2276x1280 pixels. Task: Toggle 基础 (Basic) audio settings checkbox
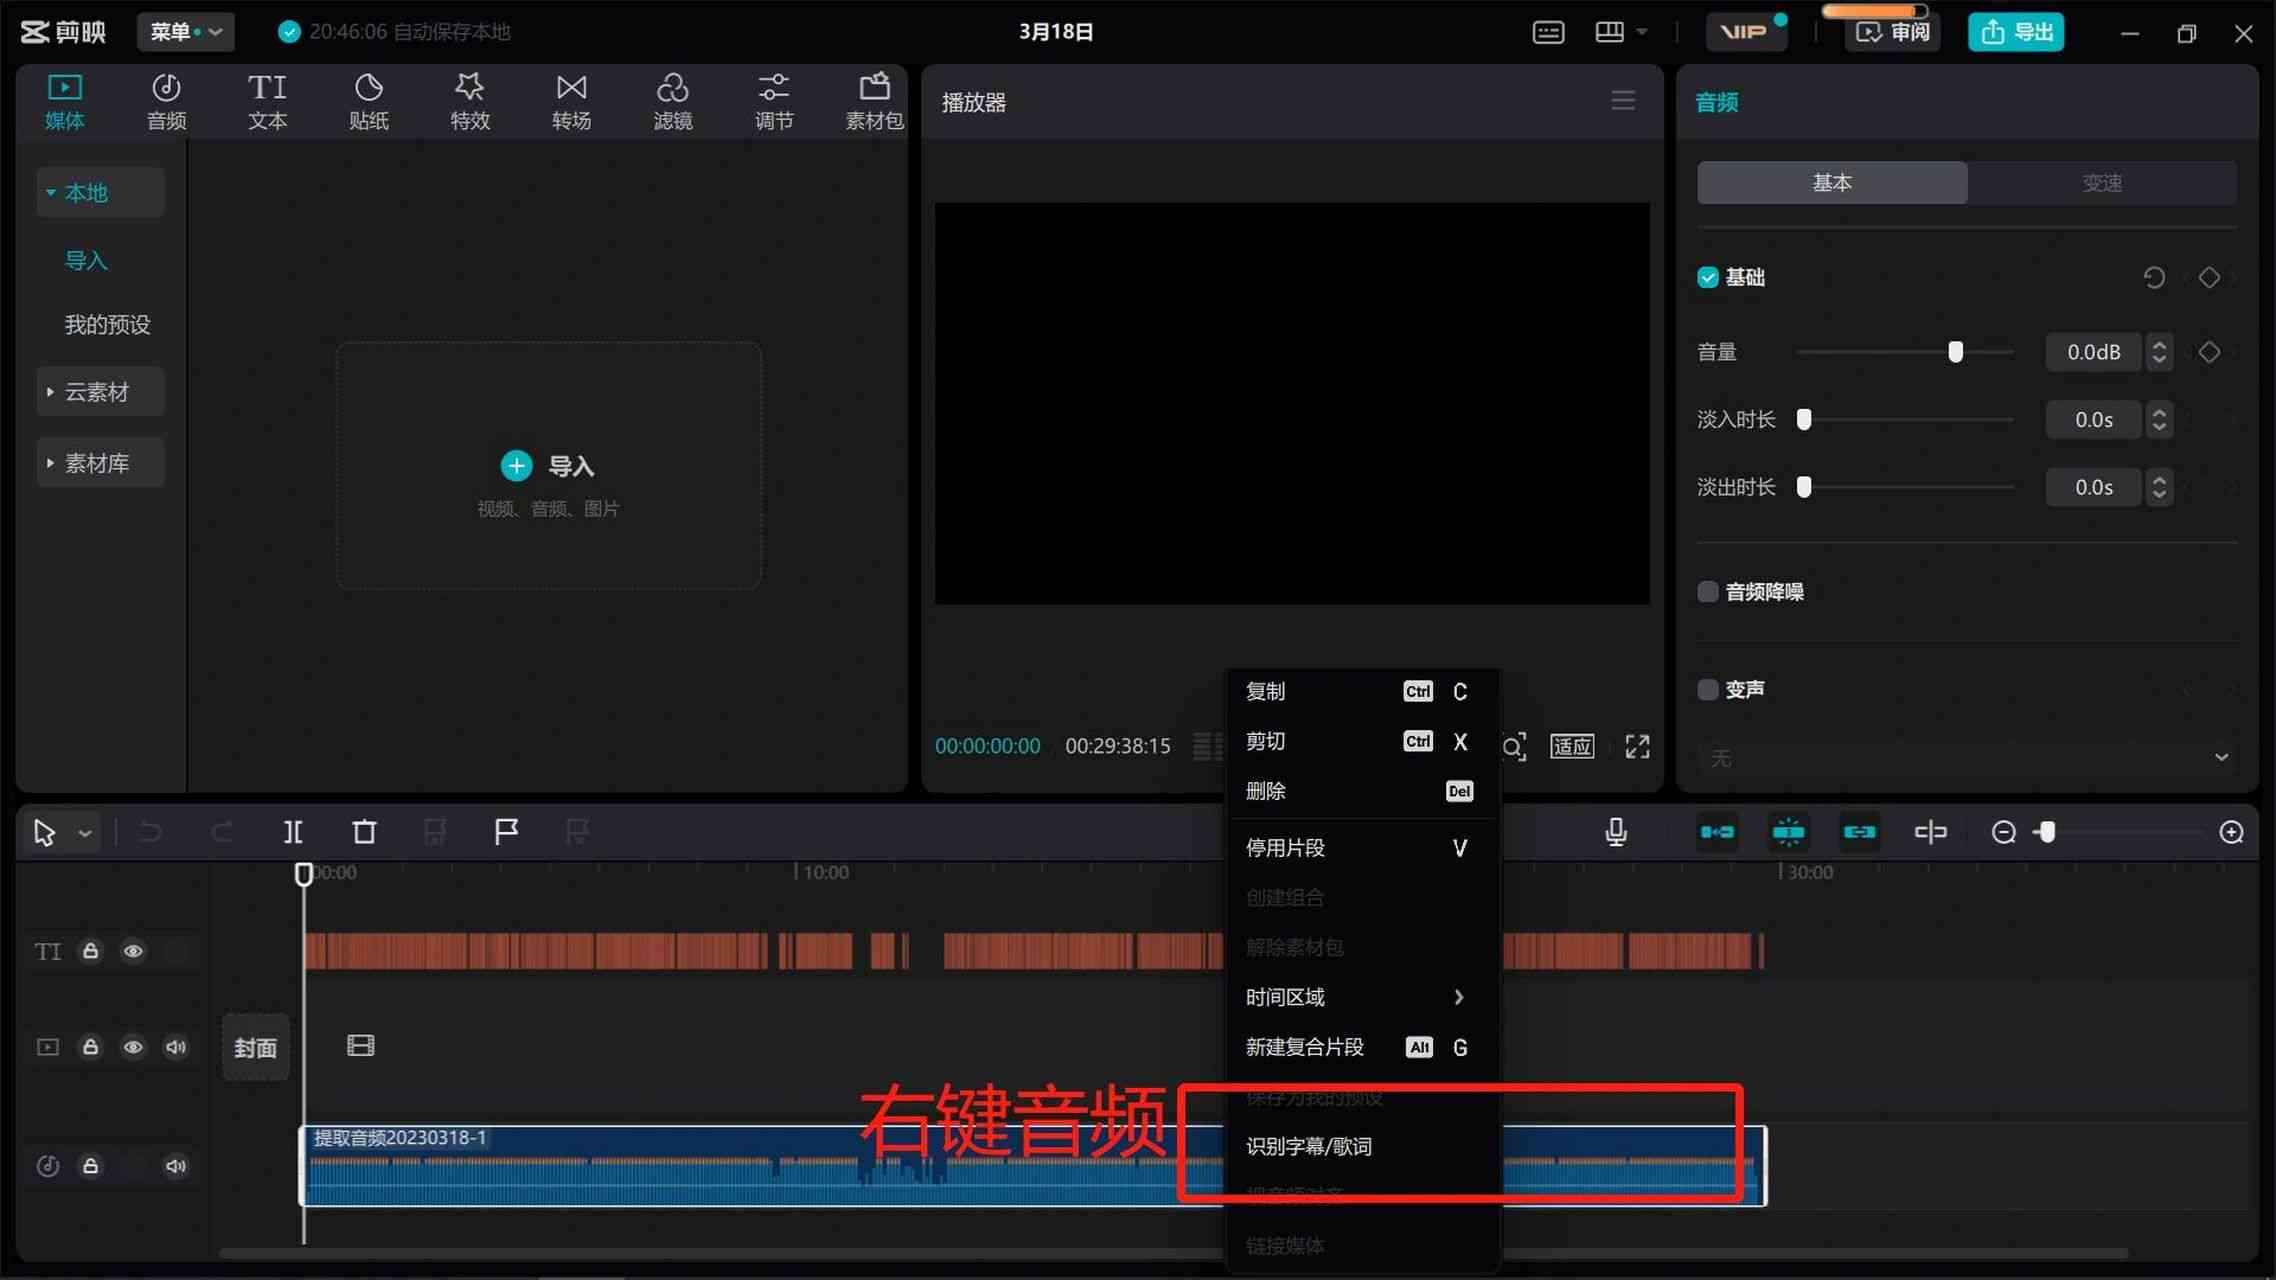point(1707,277)
